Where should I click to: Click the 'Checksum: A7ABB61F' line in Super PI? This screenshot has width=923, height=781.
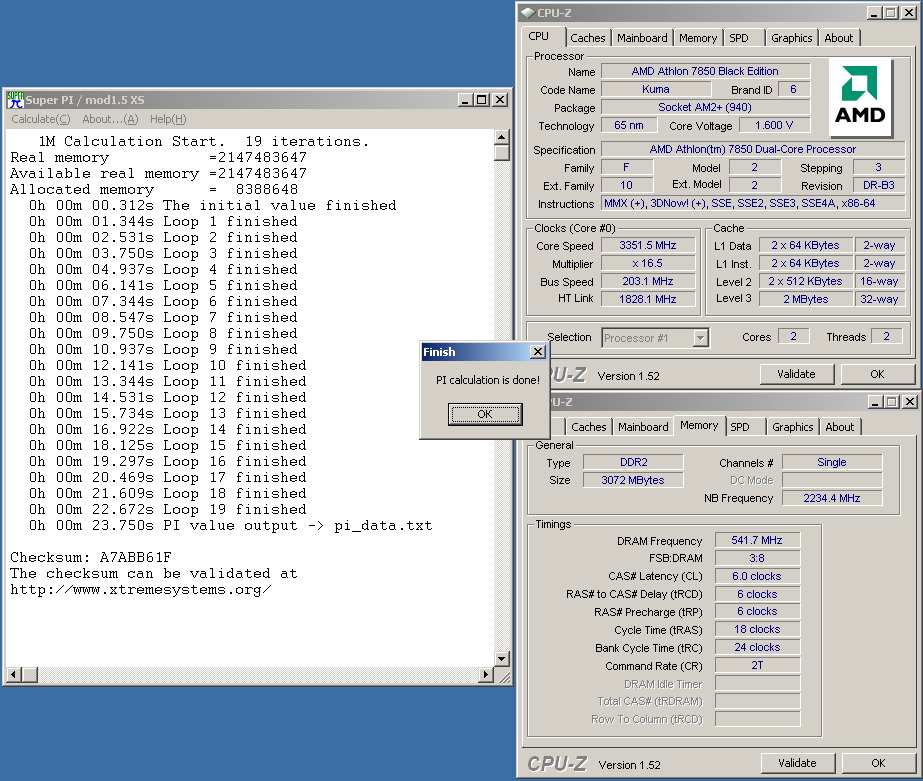point(91,557)
